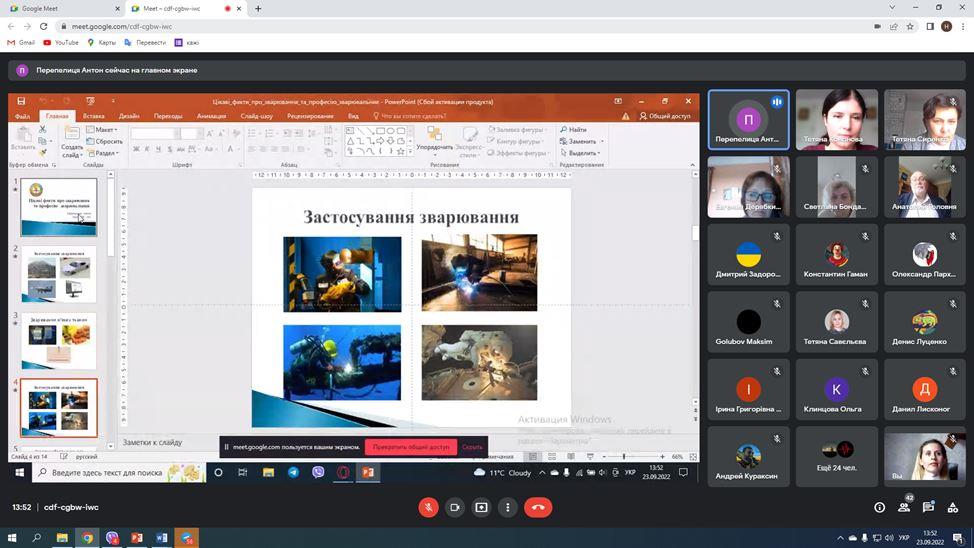Screen dimensions: 974x548
Task: Open the meeting details info icon
Action: click(x=880, y=508)
